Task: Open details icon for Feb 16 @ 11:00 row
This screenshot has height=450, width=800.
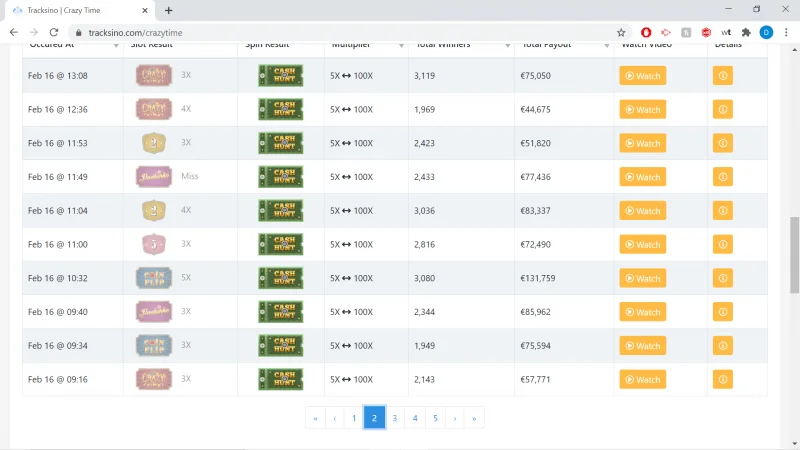Action: 722,244
